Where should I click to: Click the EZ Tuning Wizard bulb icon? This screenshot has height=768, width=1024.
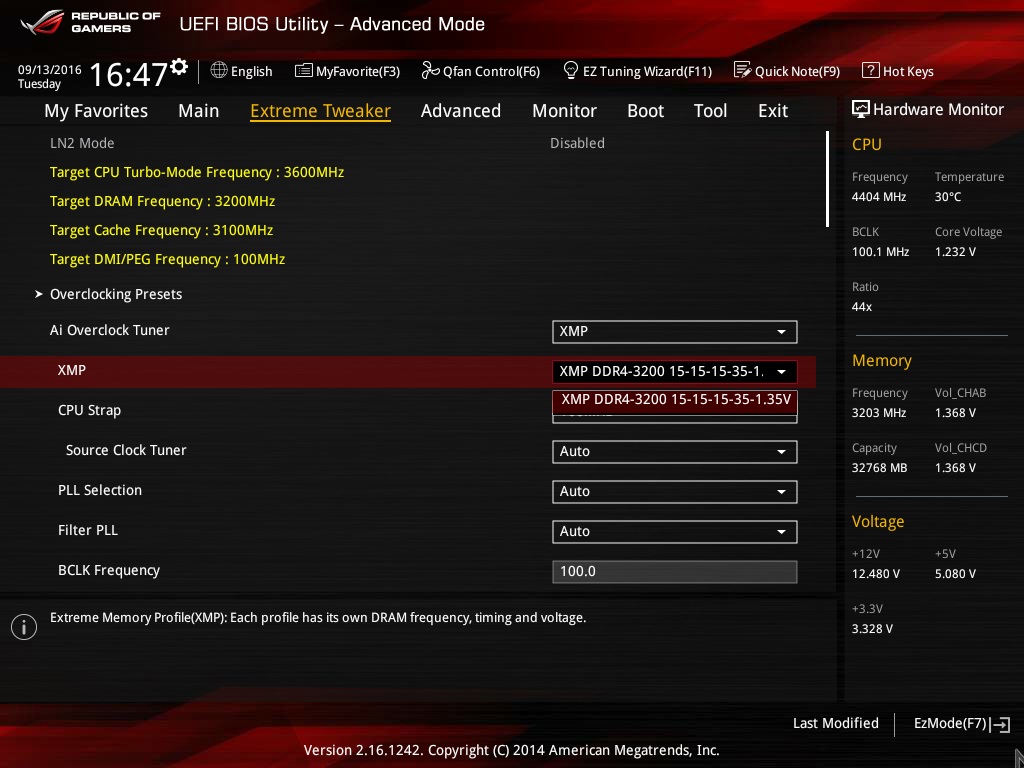tap(571, 70)
